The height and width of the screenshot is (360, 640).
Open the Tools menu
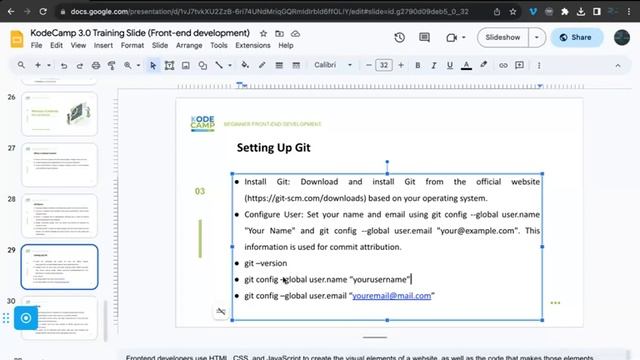pyautogui.click(x=219, y=45)
